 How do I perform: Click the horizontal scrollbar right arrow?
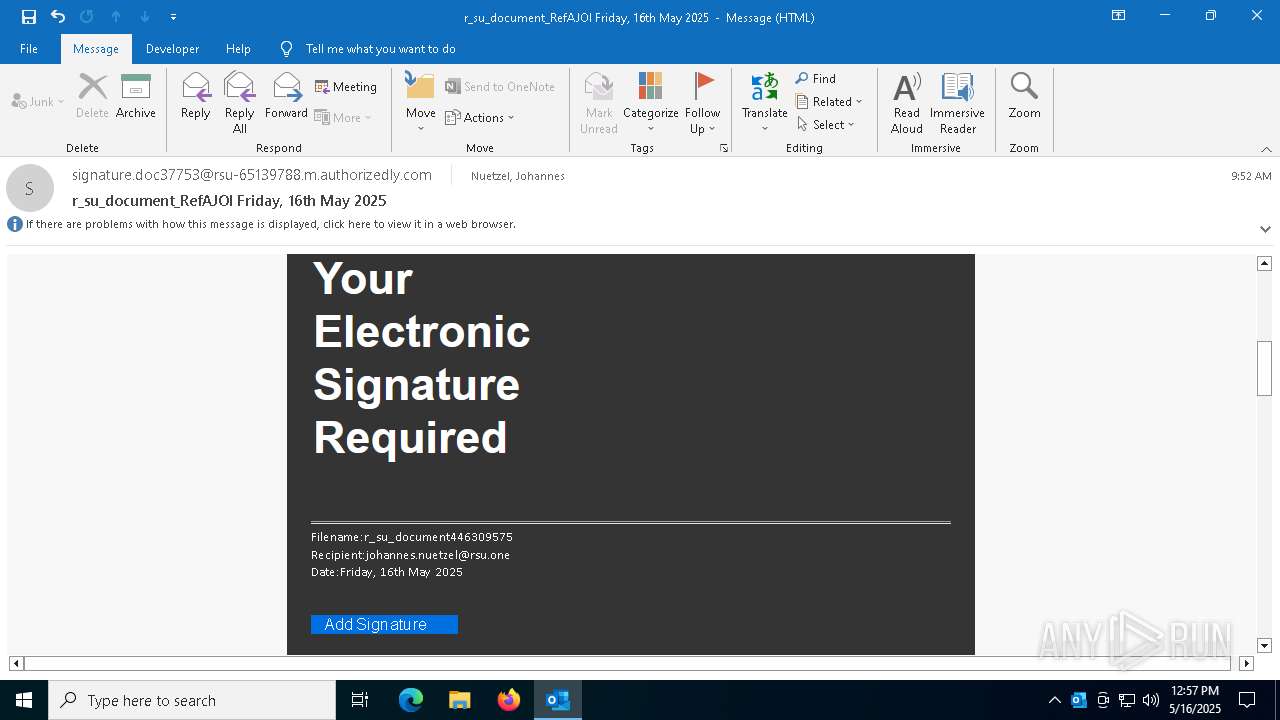tap(1246, 663)
